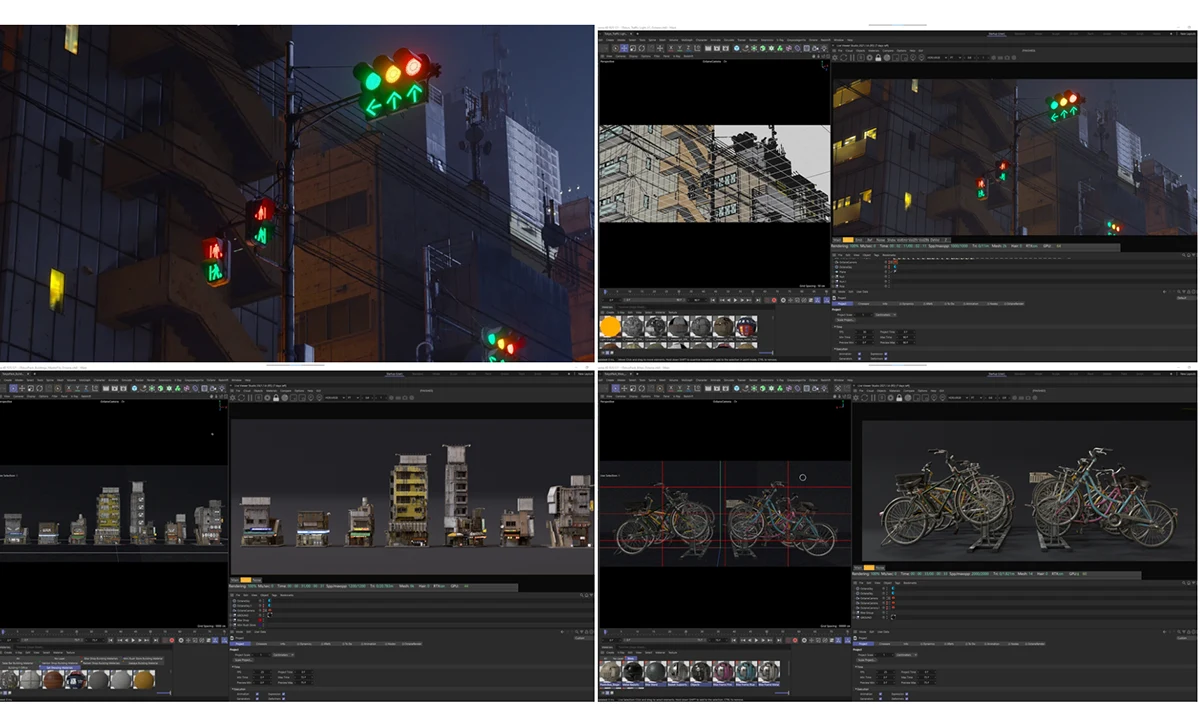Open the Project Scale unit dropdown in buildings scene

click(x=282, y=654)
